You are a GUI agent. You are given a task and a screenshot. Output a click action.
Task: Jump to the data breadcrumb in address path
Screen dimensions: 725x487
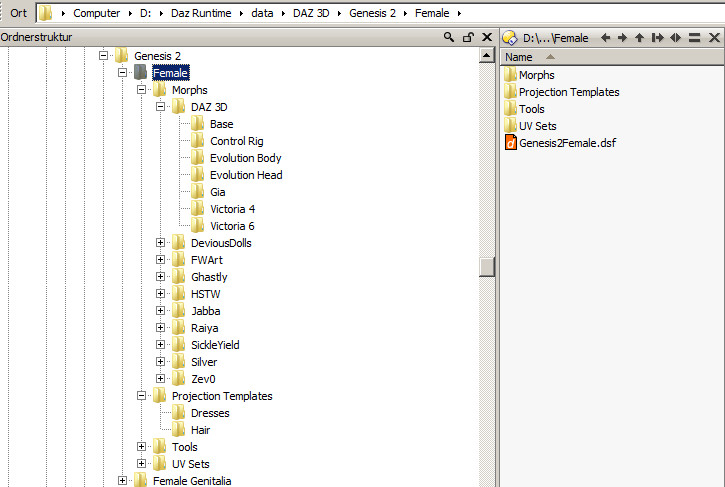[262, 13]
